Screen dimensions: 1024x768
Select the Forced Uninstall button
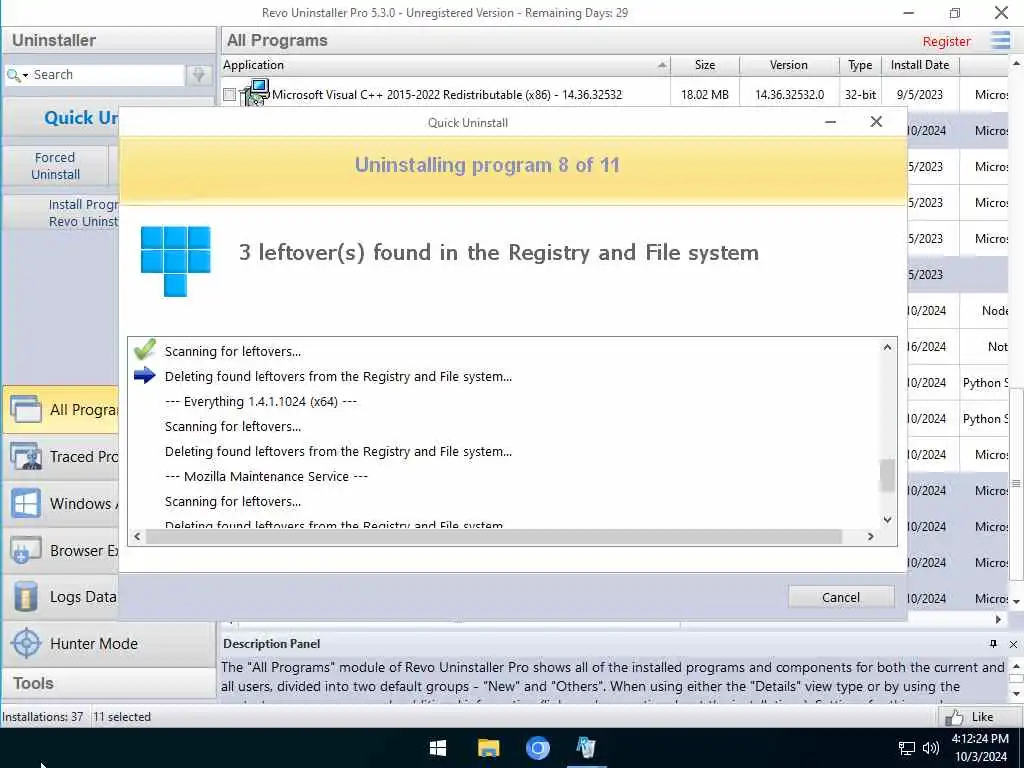[x=56, y=166]
